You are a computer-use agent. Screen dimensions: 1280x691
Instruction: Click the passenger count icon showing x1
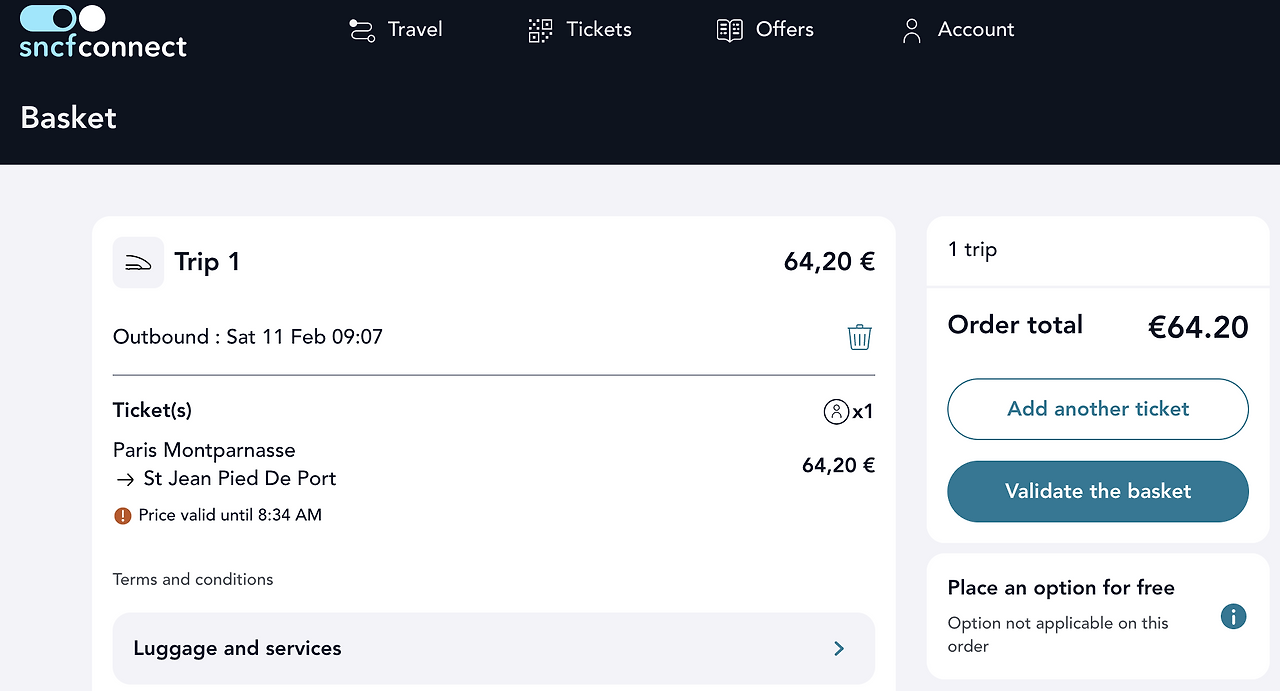tap(836, 411)
